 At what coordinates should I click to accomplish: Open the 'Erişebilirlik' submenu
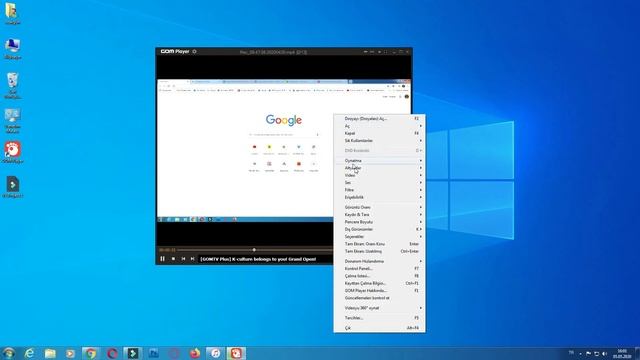pyautogui.click(x=380, y=197)
